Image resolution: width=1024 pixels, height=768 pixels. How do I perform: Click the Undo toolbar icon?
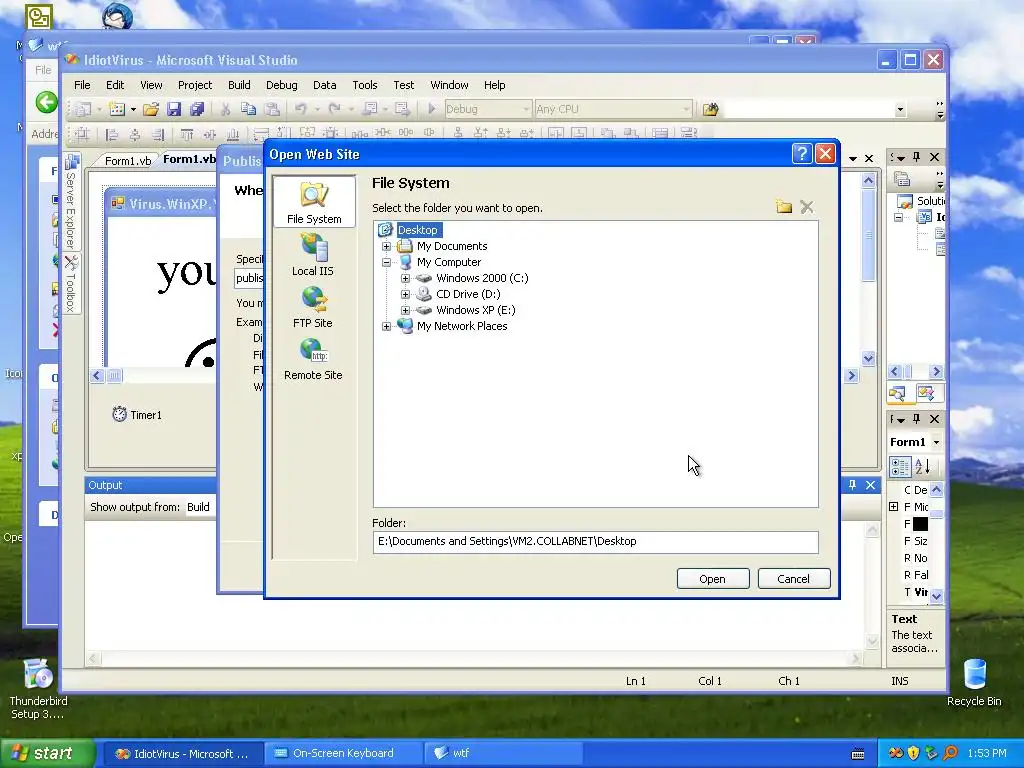pyautogui.click(x=301, y=109)
